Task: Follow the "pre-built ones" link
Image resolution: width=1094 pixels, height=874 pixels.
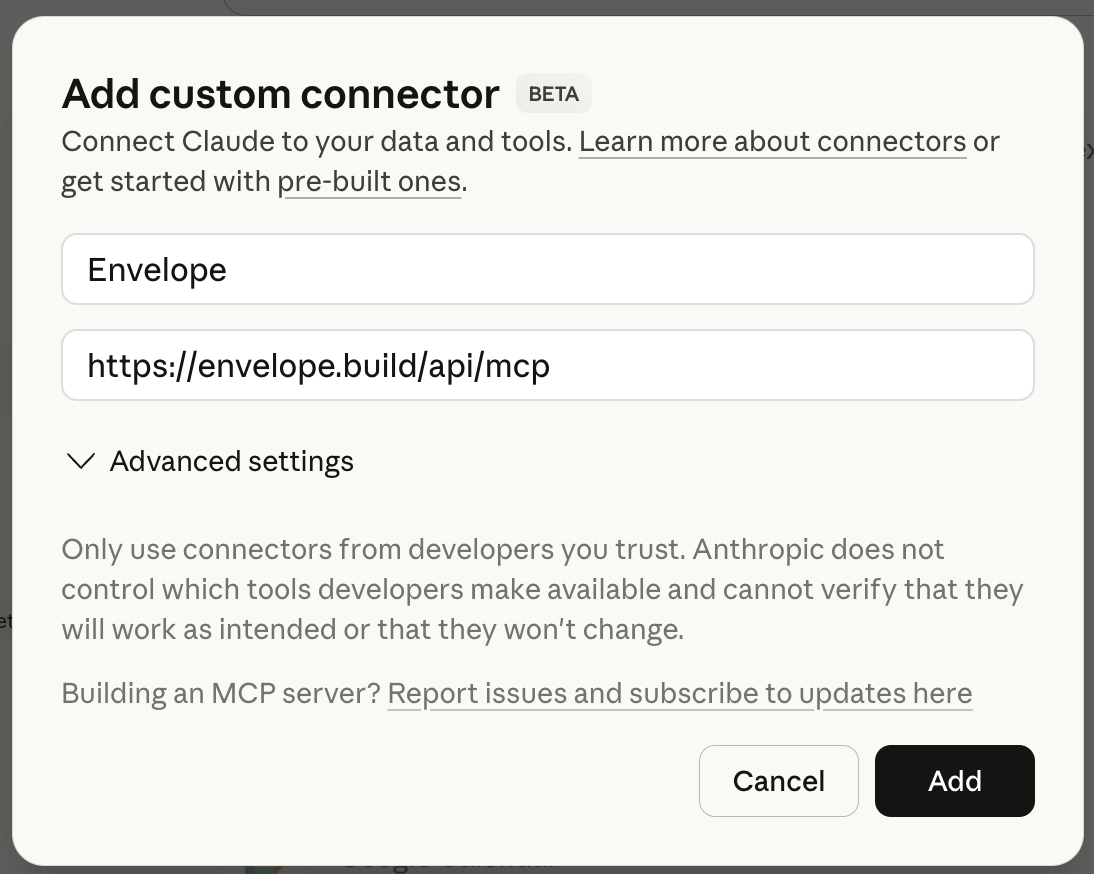Action: tap(370, 181)
